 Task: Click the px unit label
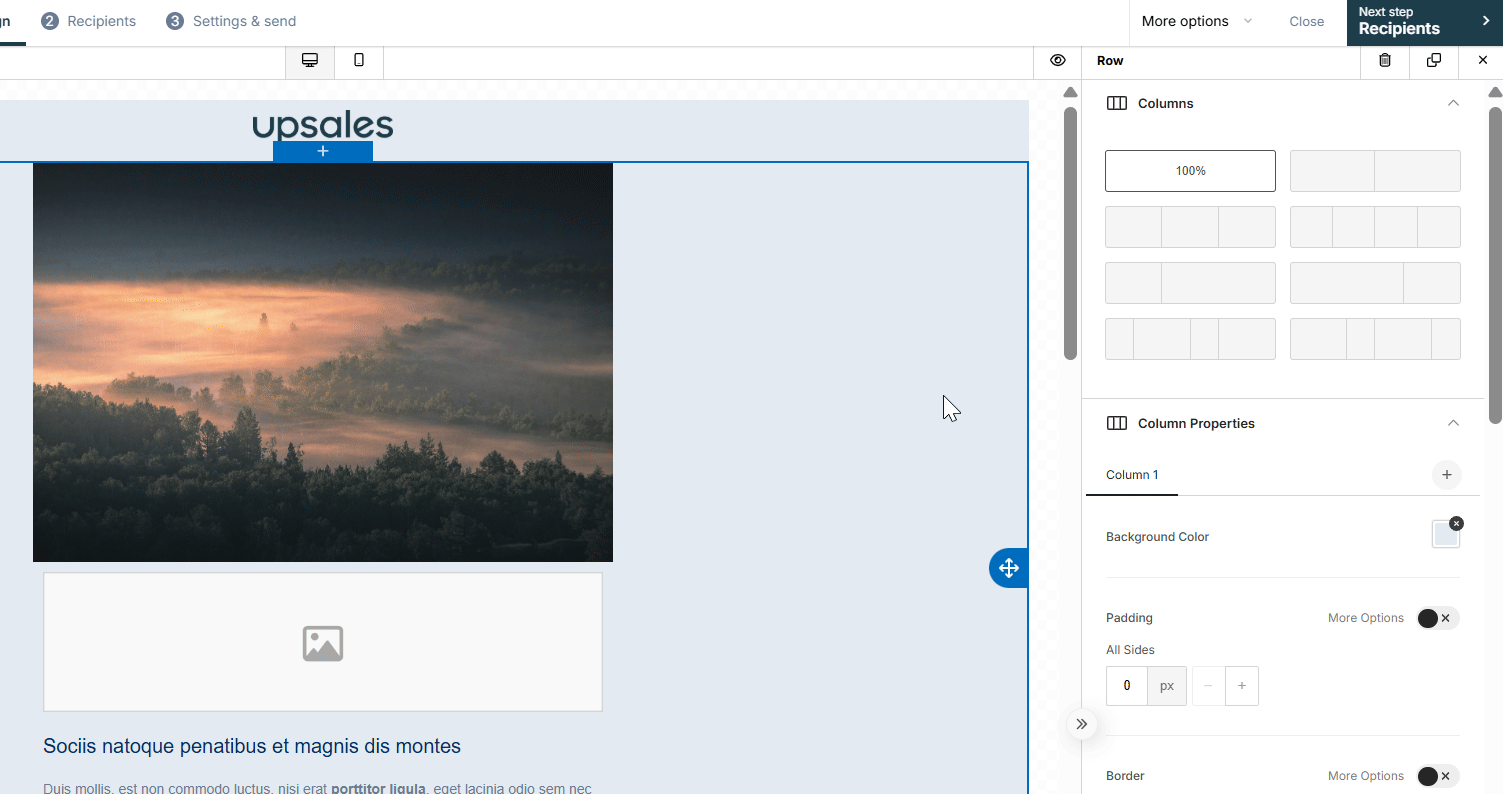(1167, 686)
